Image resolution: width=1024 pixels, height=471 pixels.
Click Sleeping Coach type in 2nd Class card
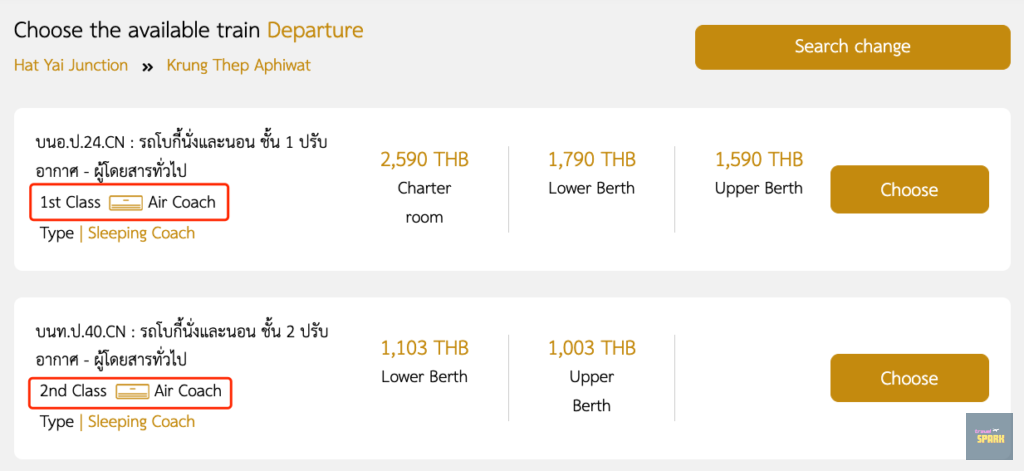[141, 422]
